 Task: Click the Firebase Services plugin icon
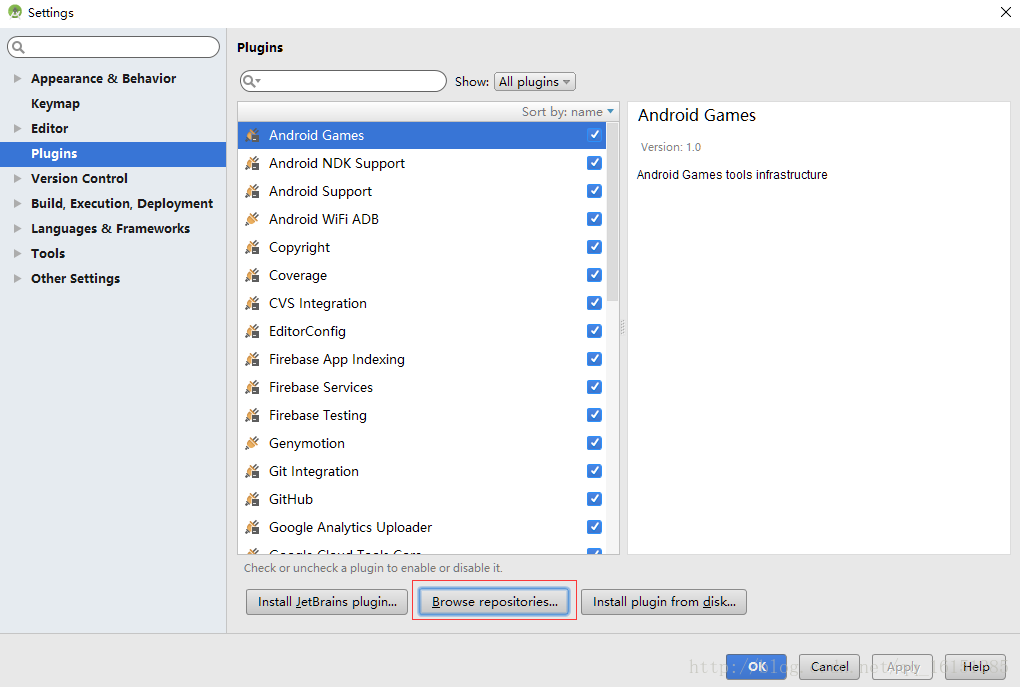coord(252,387)
